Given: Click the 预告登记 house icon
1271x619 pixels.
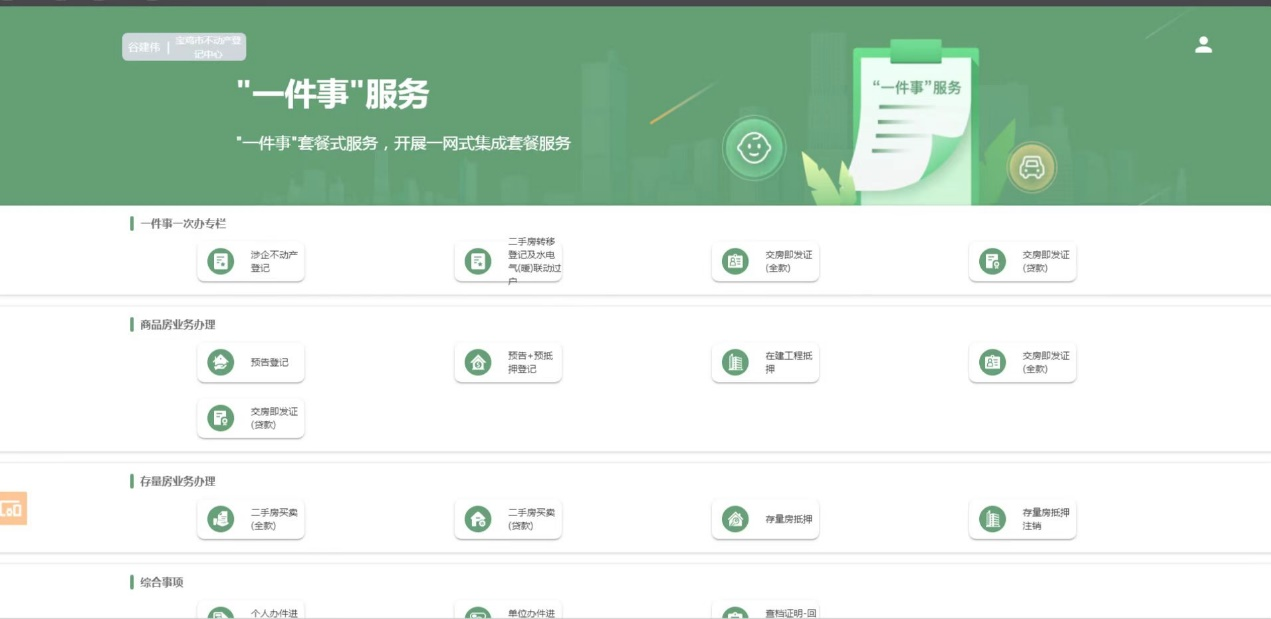Looking at the screenshot, I should tap(220, 363).
